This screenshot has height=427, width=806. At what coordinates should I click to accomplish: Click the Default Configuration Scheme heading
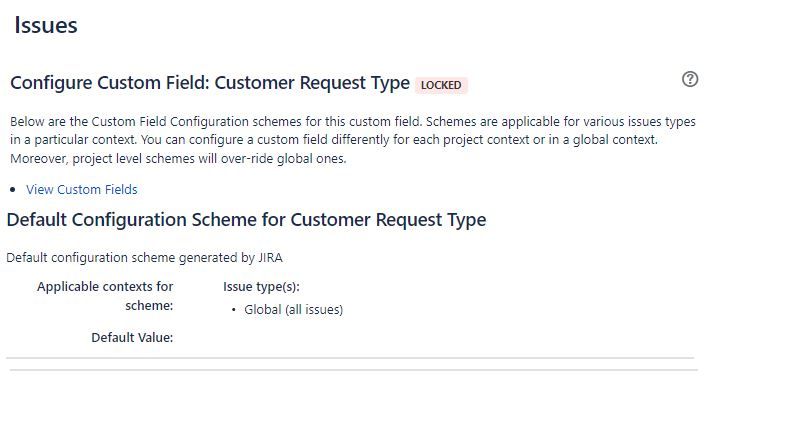pos(246,220)
